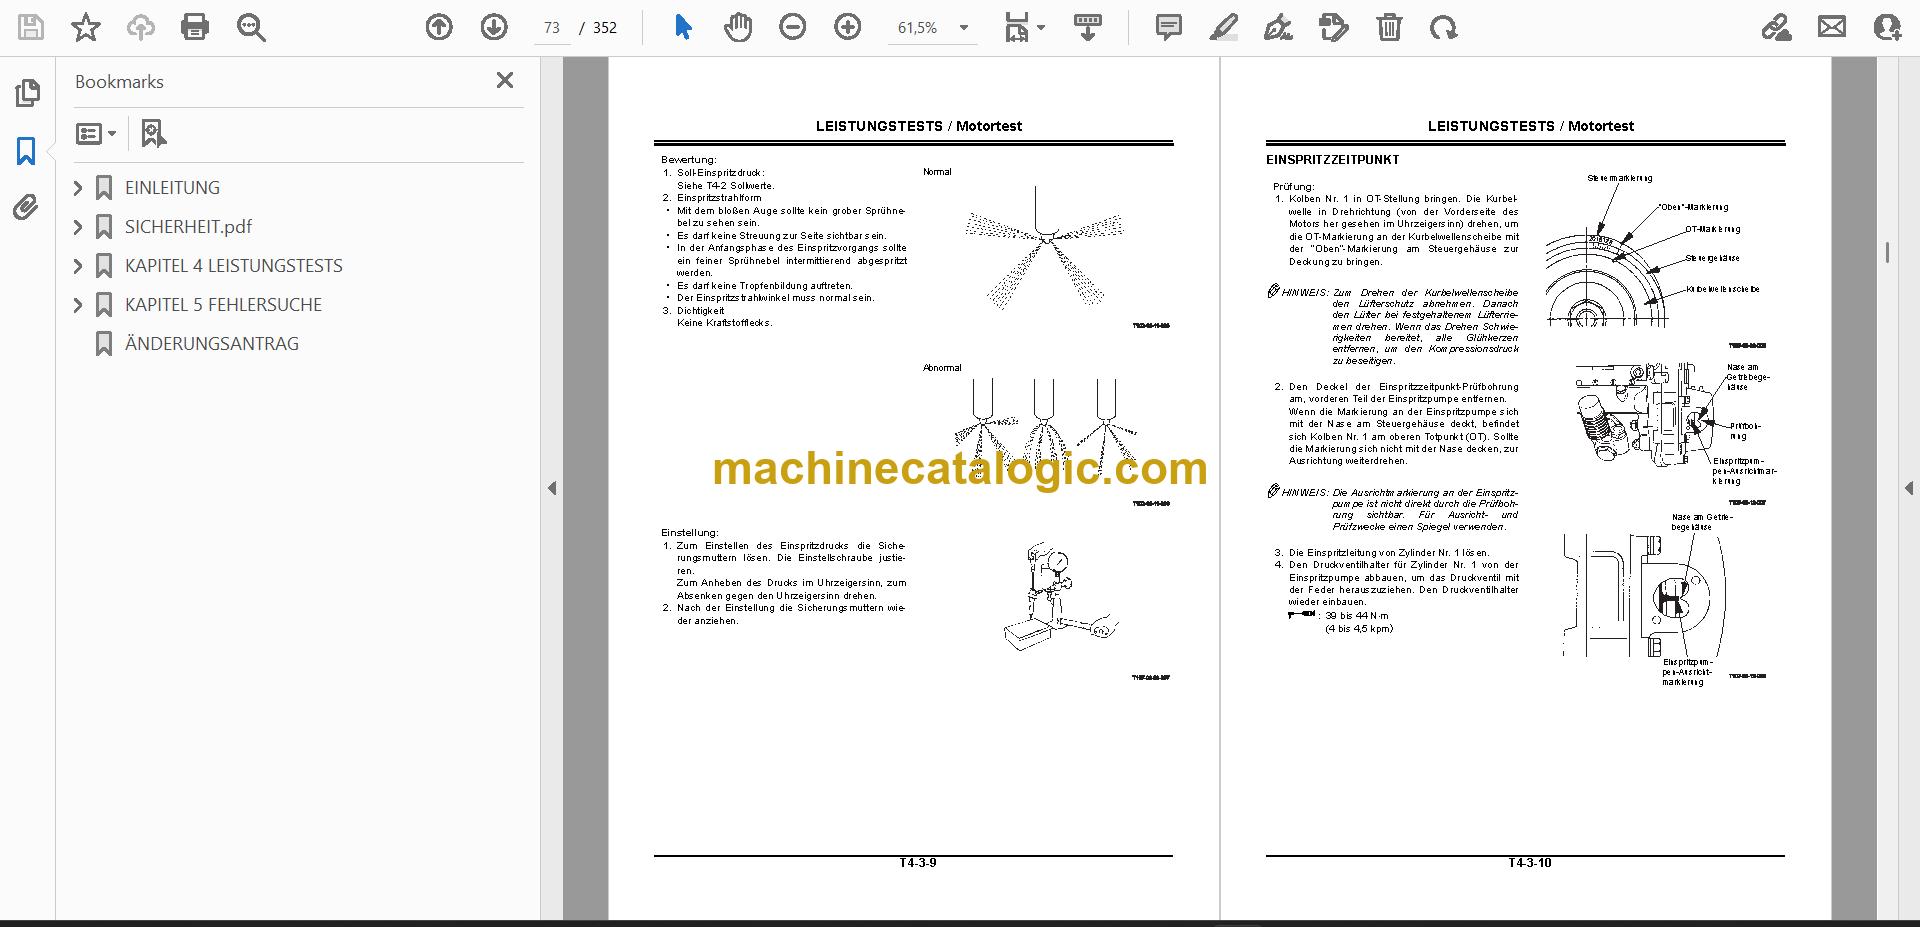The width and height of the screenshot is (1920, 927).
Task: Zoom out using the minus icon
Action: click(793, 27)
